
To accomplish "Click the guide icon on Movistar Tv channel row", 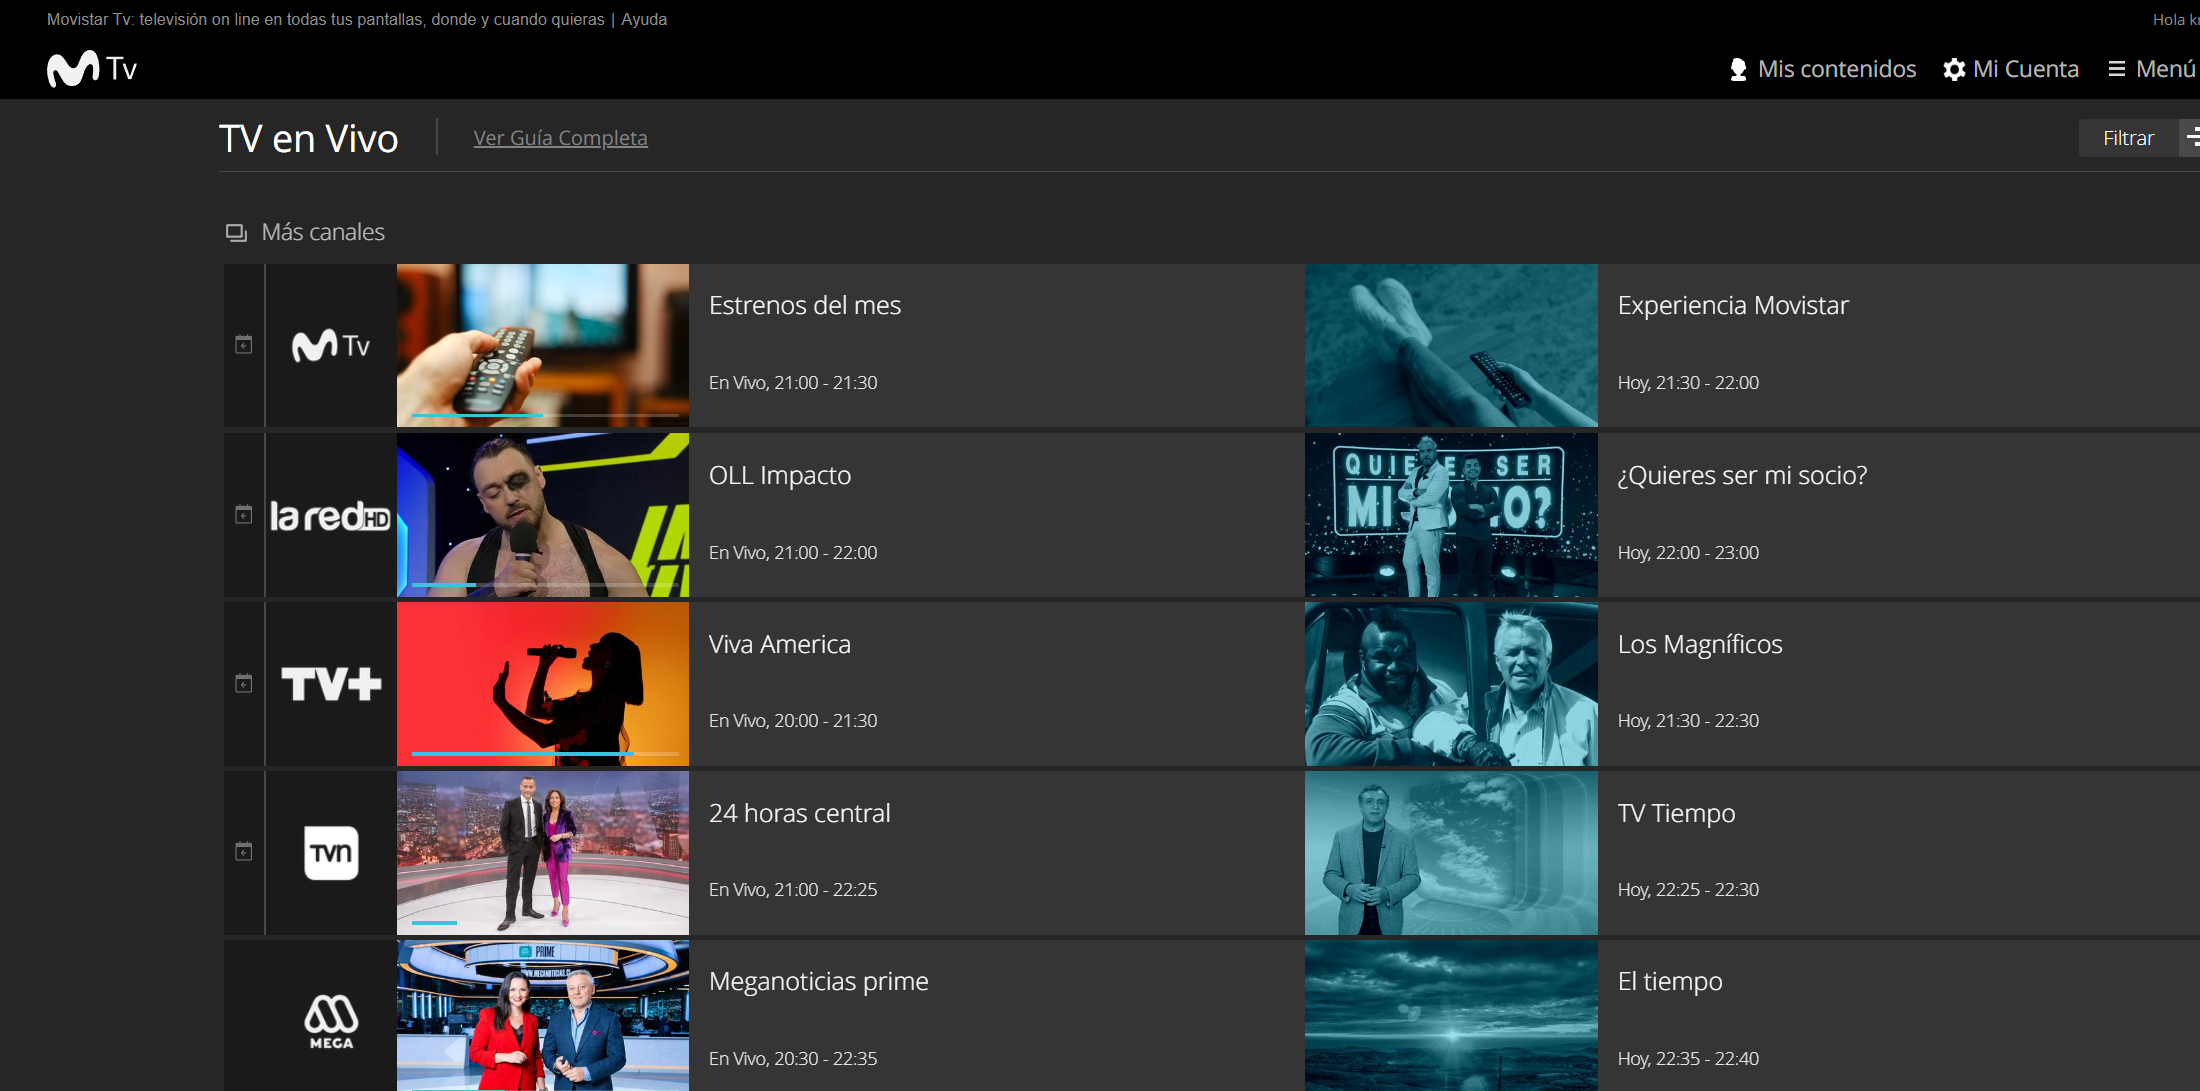I will click(x=243, y=345).
